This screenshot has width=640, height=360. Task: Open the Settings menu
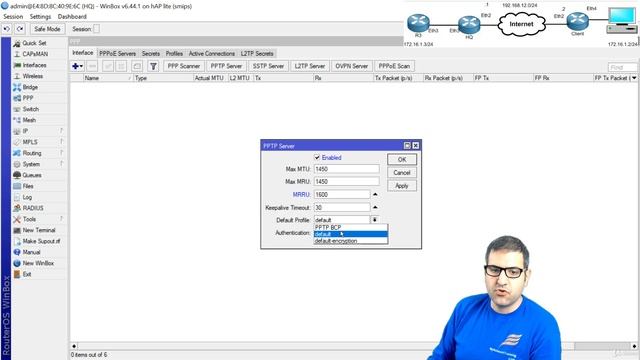point(40,17)
